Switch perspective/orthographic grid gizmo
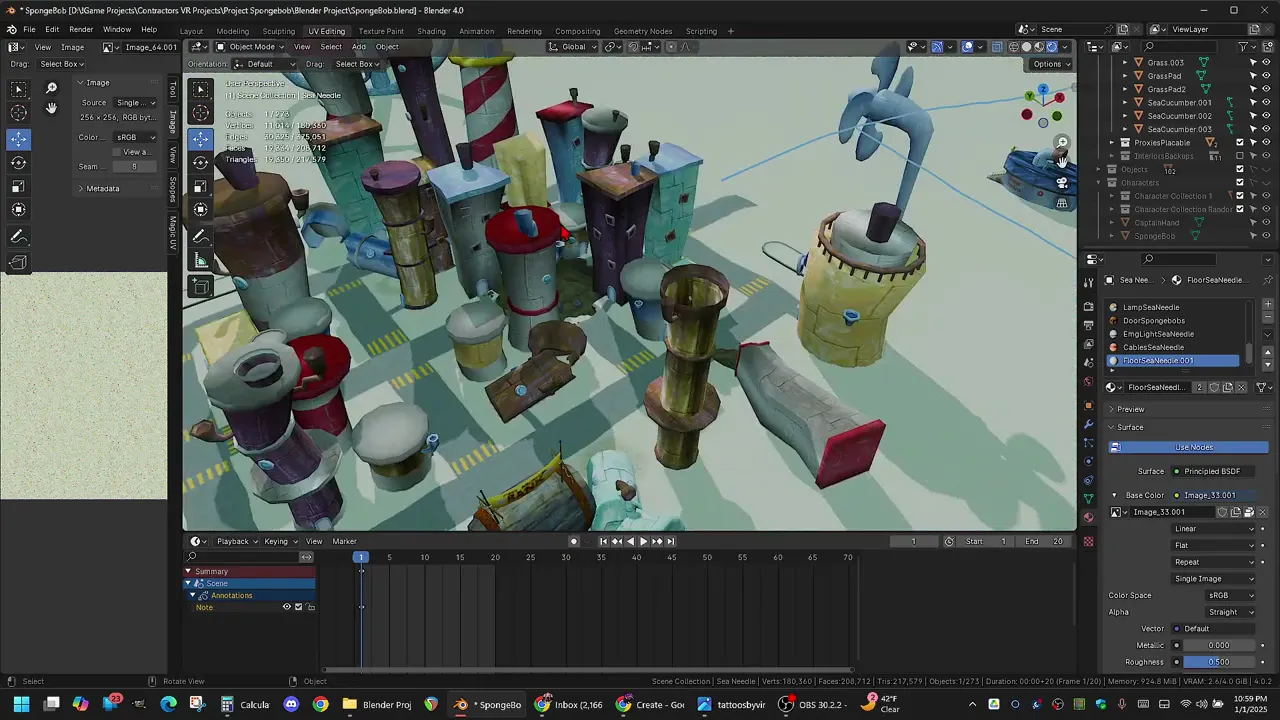Screen dimensions: 1280x720 click(x=1062, y=203)
